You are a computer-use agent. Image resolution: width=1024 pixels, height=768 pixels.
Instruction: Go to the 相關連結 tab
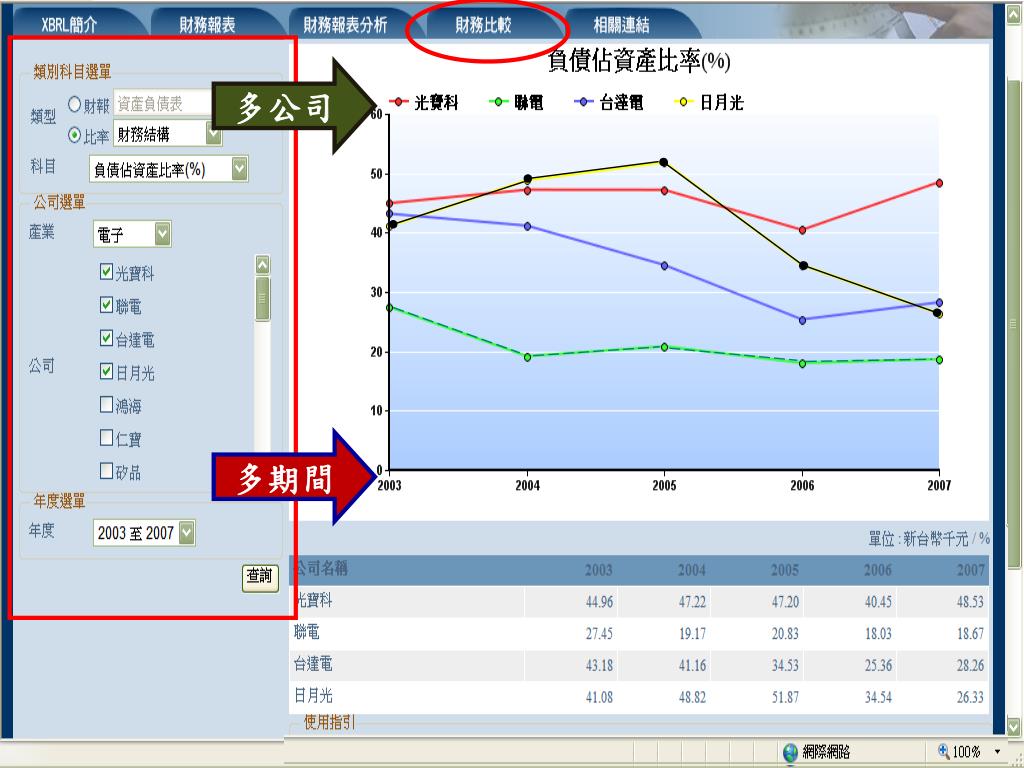coord(621,25)
